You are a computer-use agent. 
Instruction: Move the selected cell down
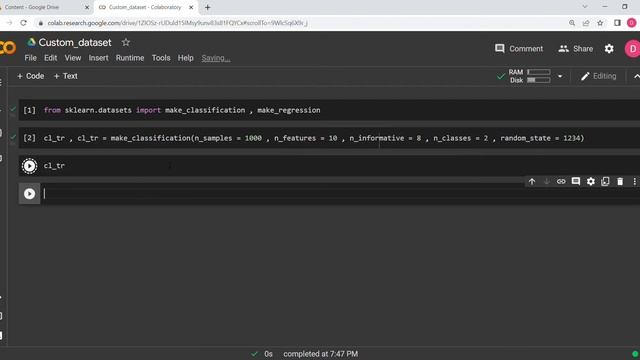point(547,181)
